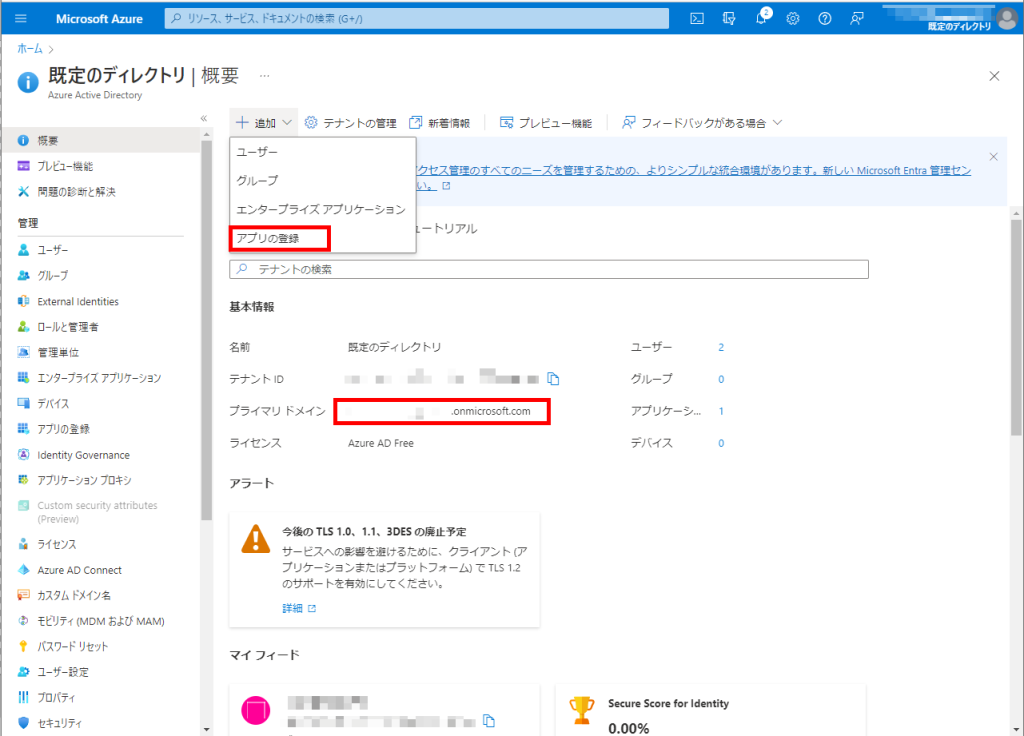
Task: Open the help question mark icon
Action: [x=825, y=18]
